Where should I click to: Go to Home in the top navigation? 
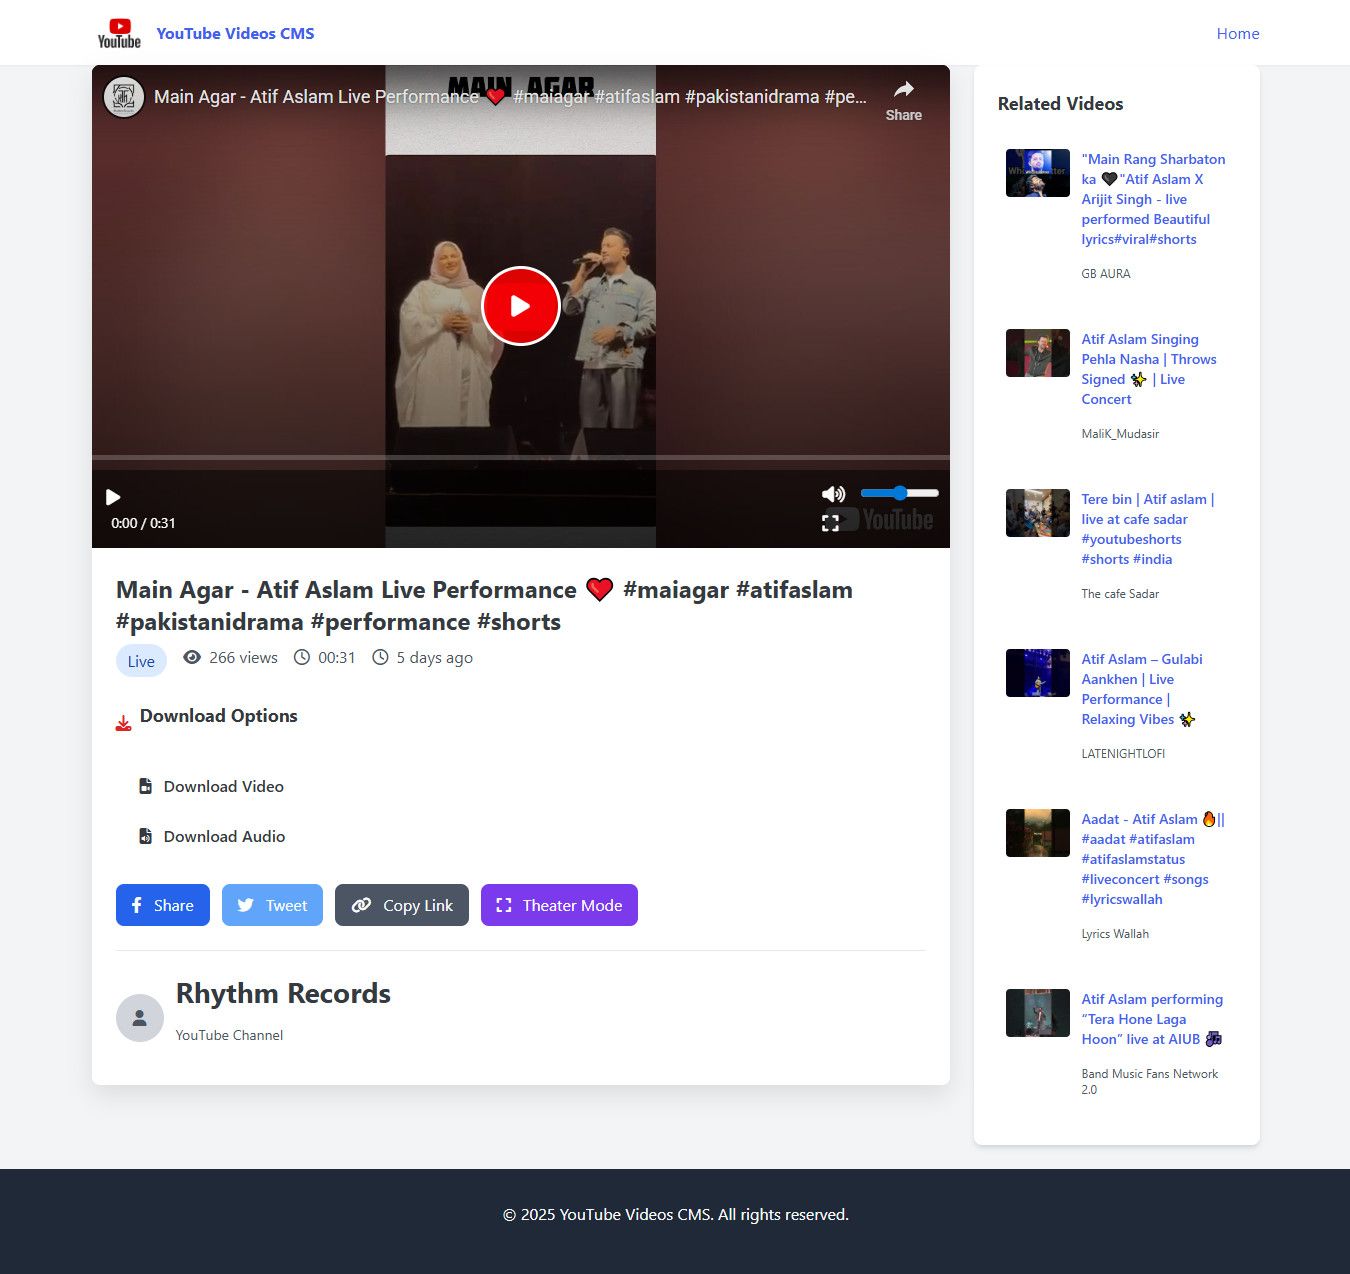(x=1237, y=33)
